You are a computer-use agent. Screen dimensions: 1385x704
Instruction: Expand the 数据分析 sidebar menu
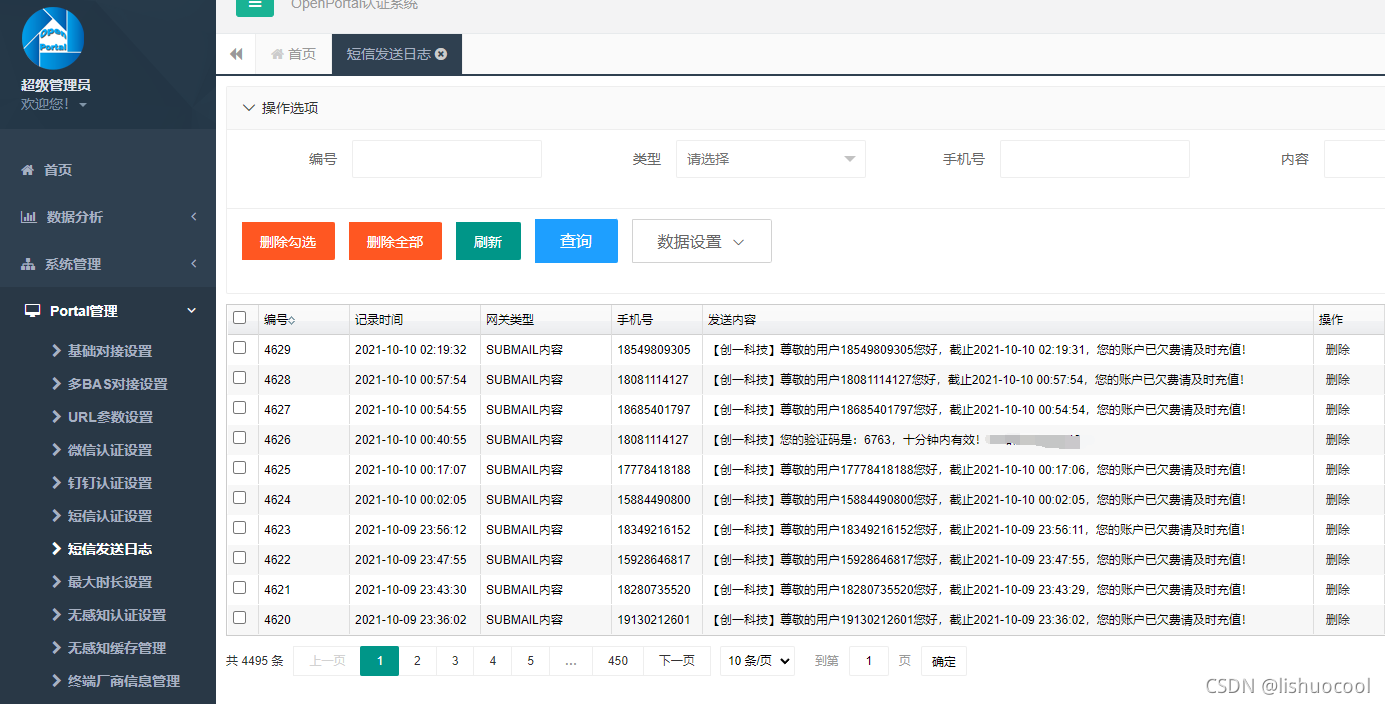point(108,217)
